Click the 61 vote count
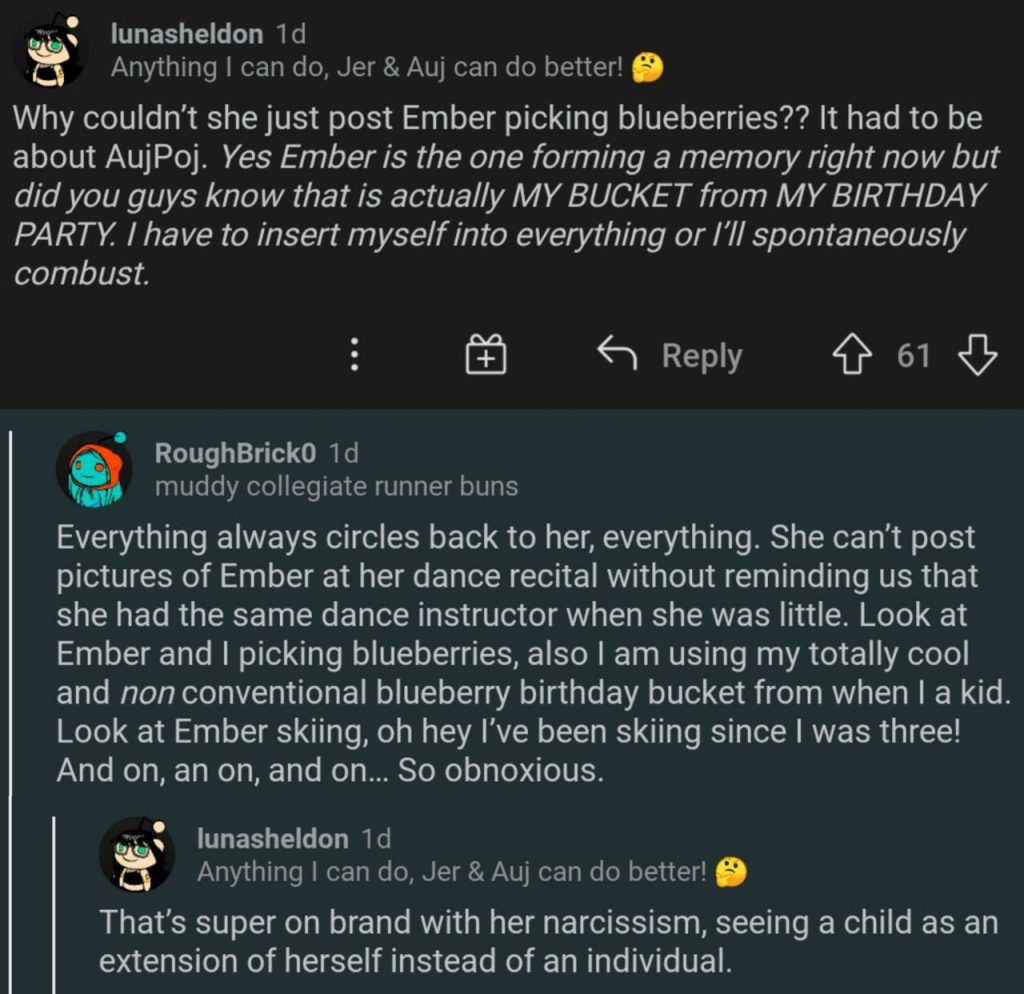The image size is (1024, 994). coord(913,355)
